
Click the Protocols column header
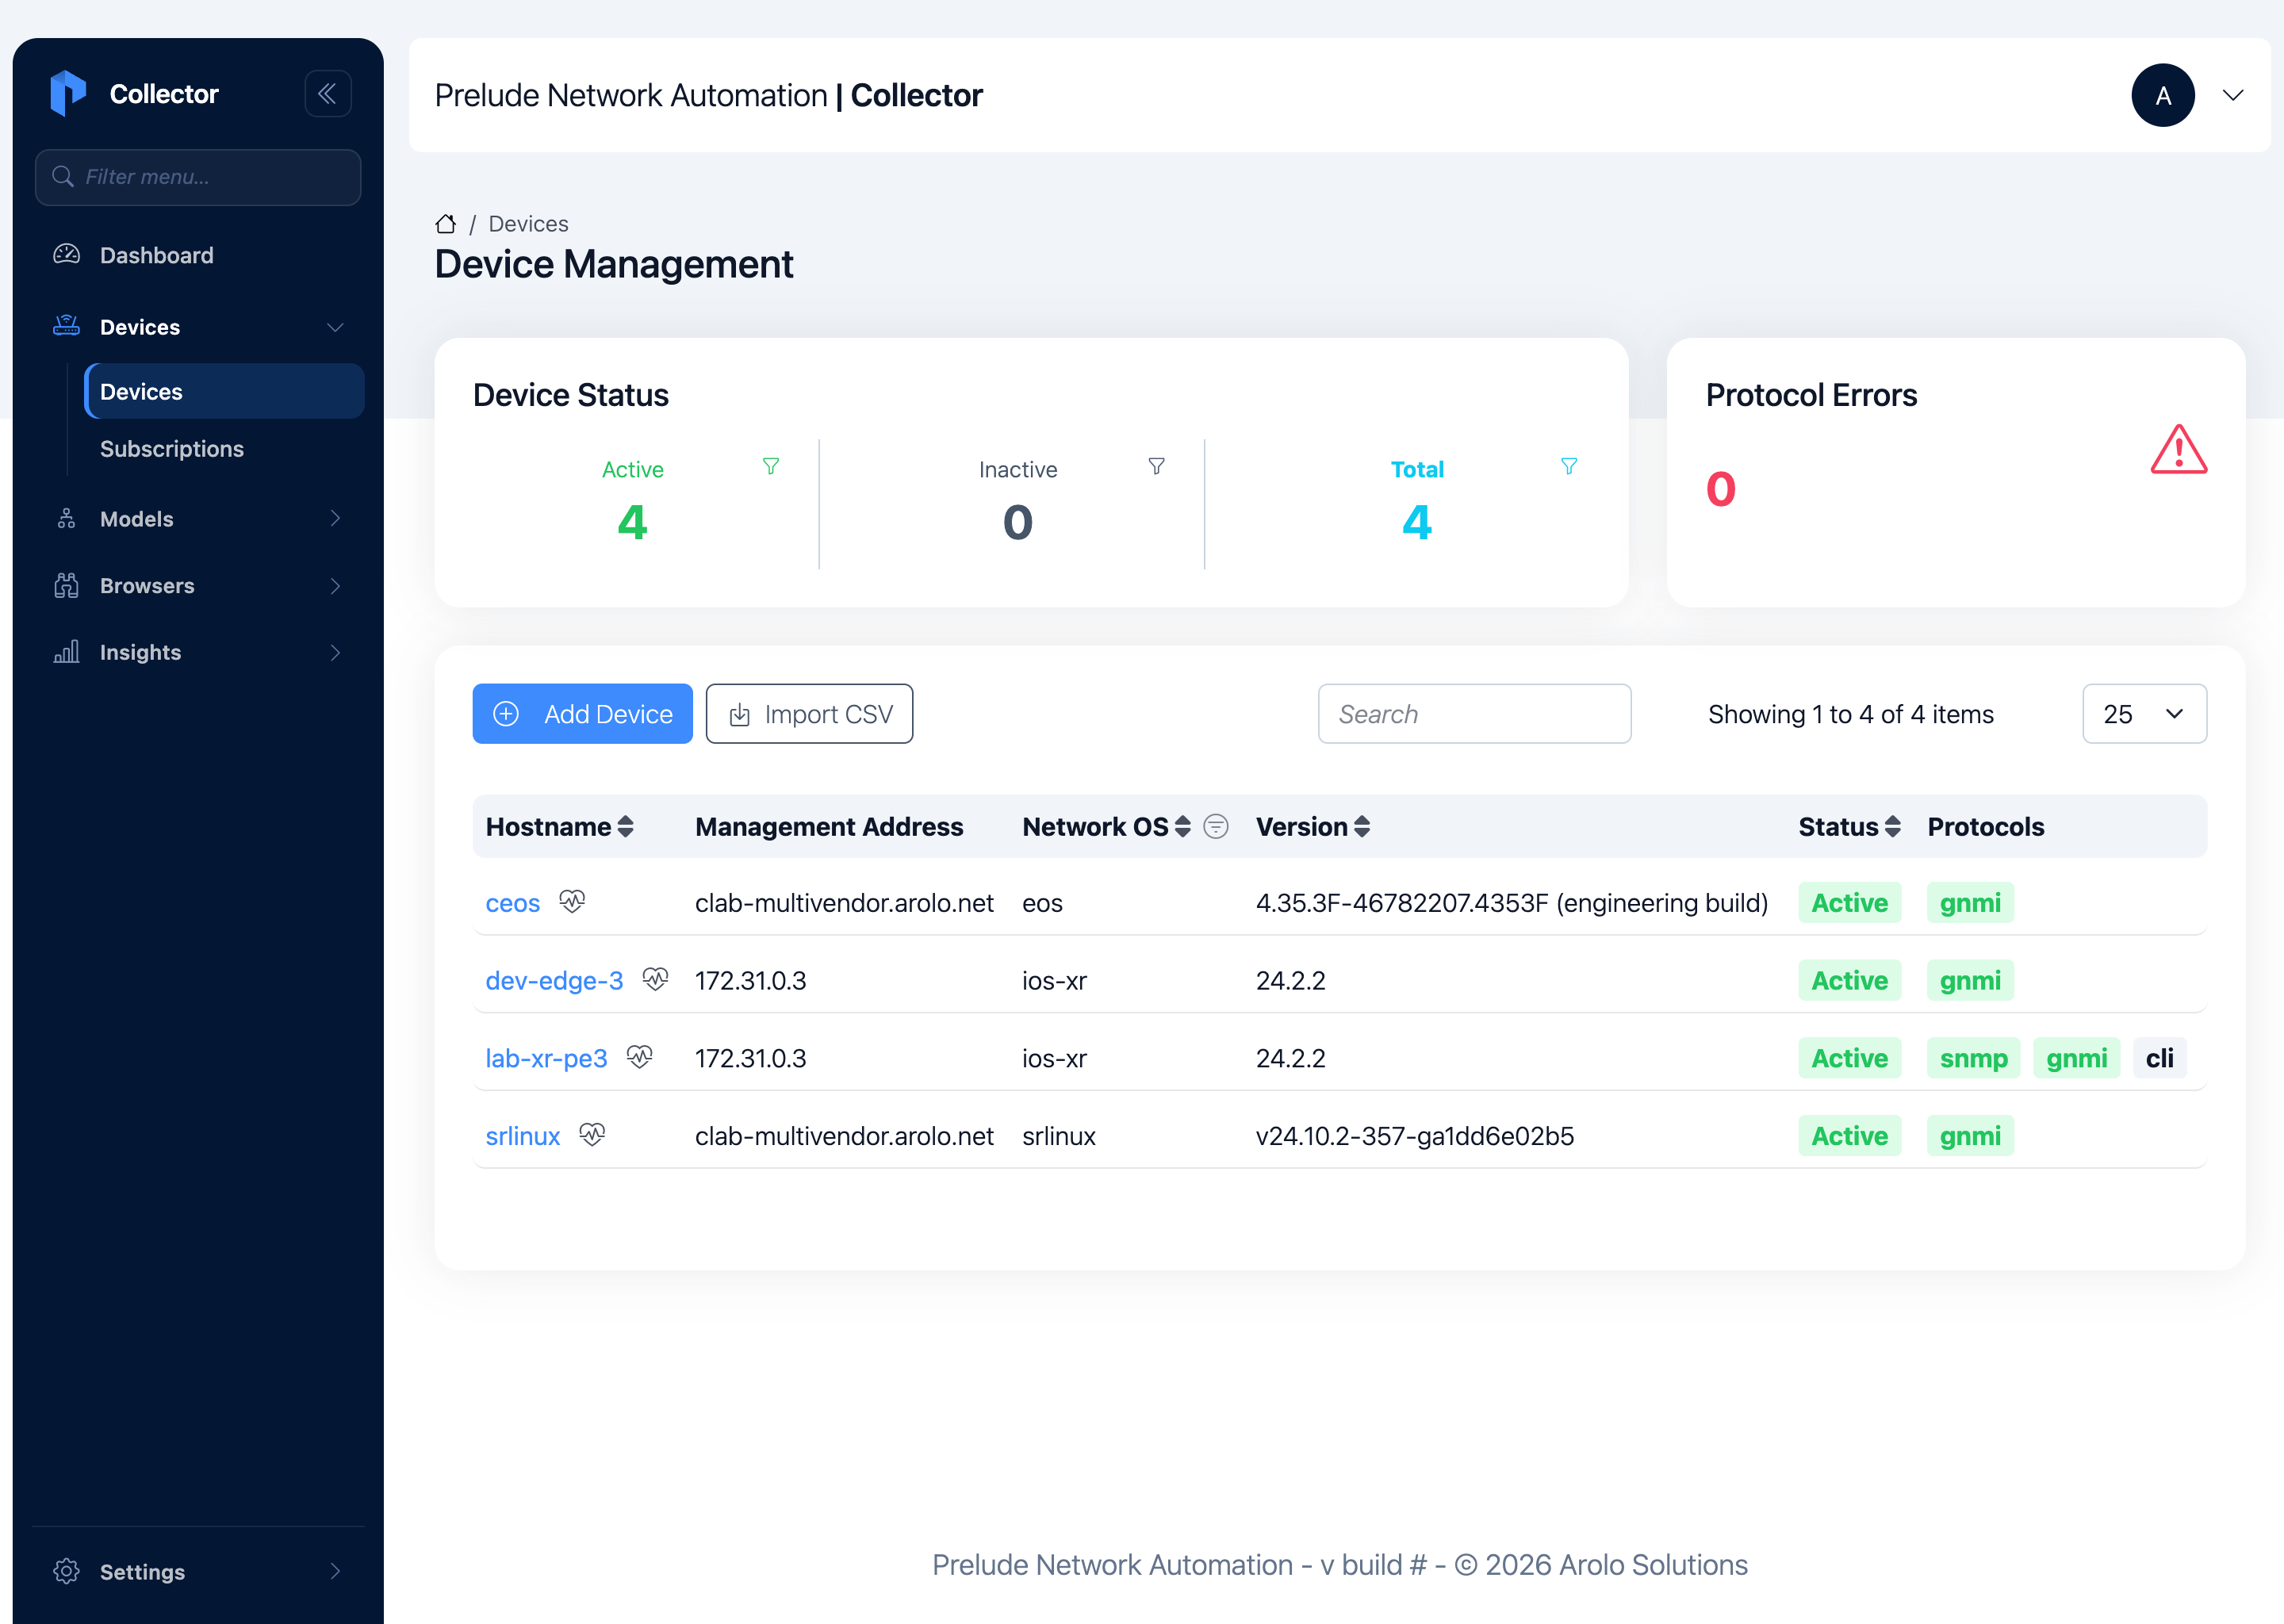1985,827
